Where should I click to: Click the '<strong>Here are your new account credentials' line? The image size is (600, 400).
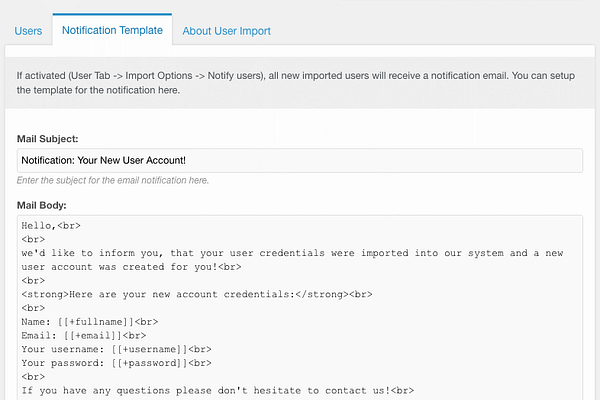click(197, 294)
